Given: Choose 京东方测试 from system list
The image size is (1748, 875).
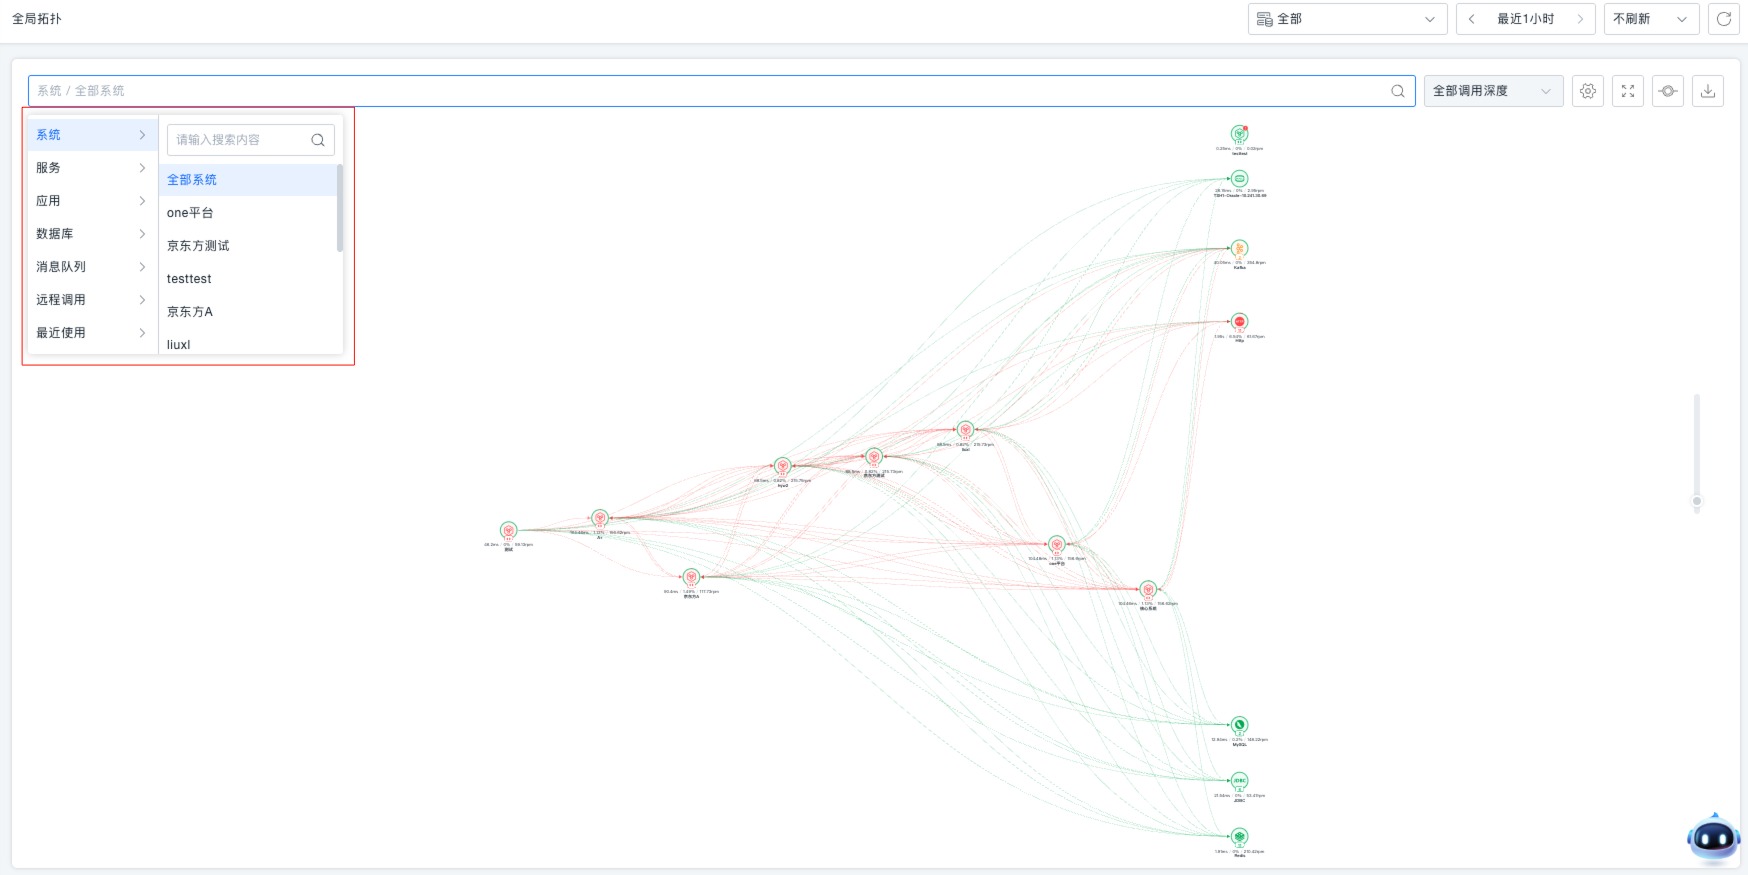Looking at the screenshot, I should point(198,246).
